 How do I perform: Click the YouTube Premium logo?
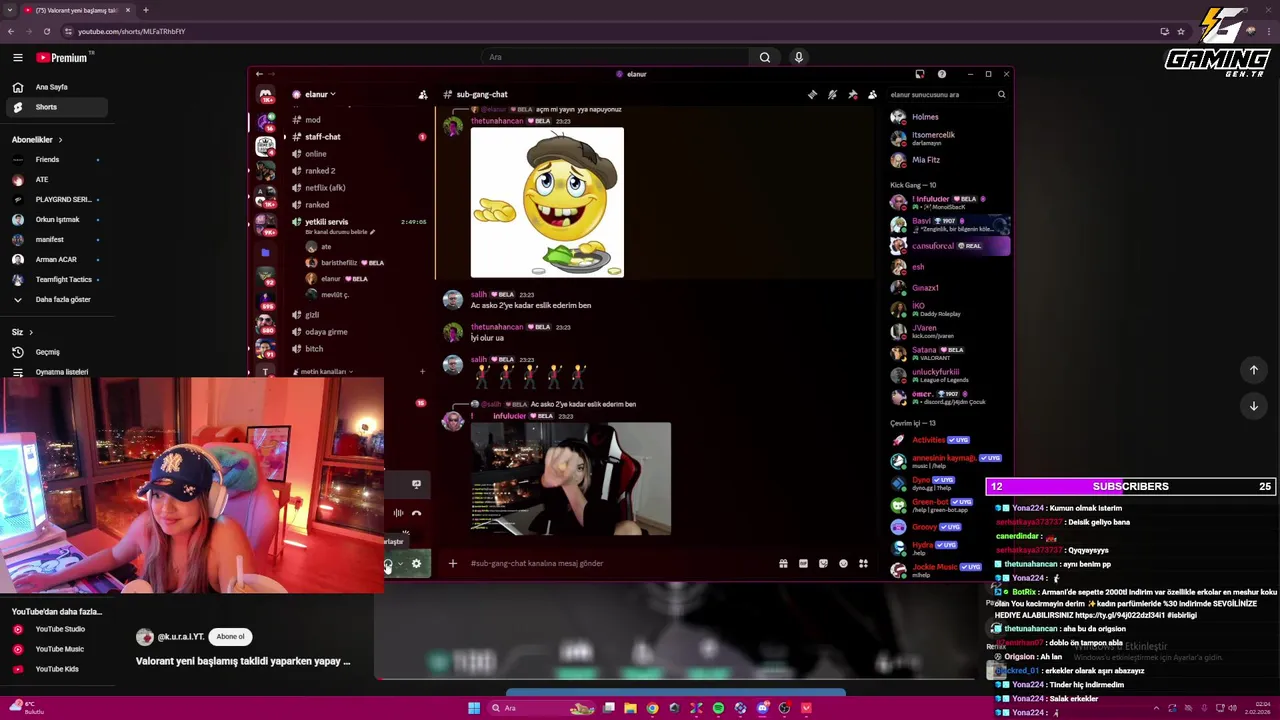[x=63, y=58]
